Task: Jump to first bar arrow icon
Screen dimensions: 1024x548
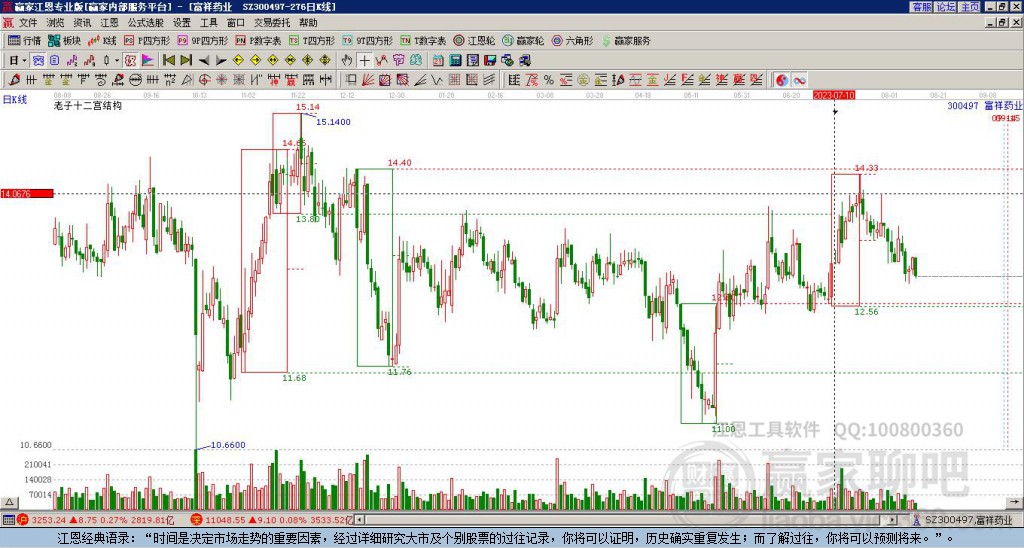Action: (x=168, y=61)
